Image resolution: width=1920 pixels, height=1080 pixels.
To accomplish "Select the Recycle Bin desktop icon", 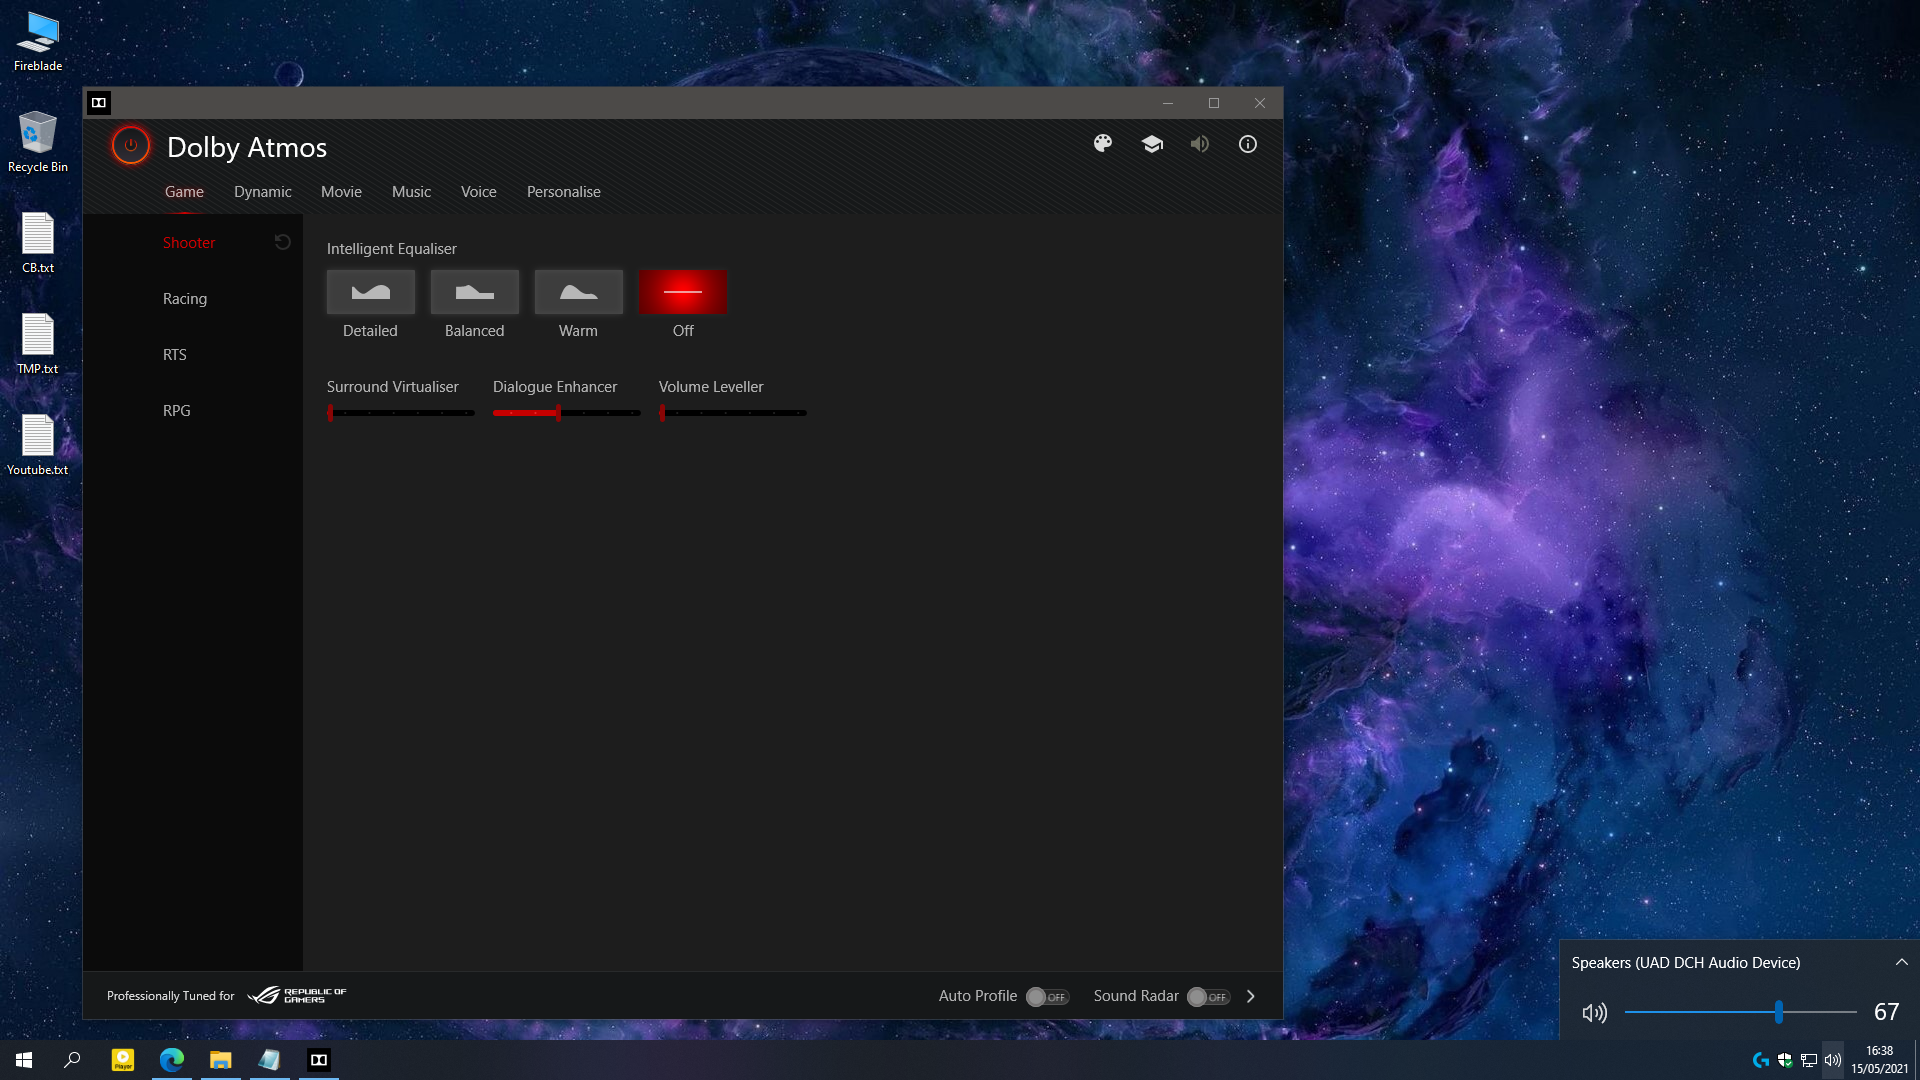I will (38, 142).
